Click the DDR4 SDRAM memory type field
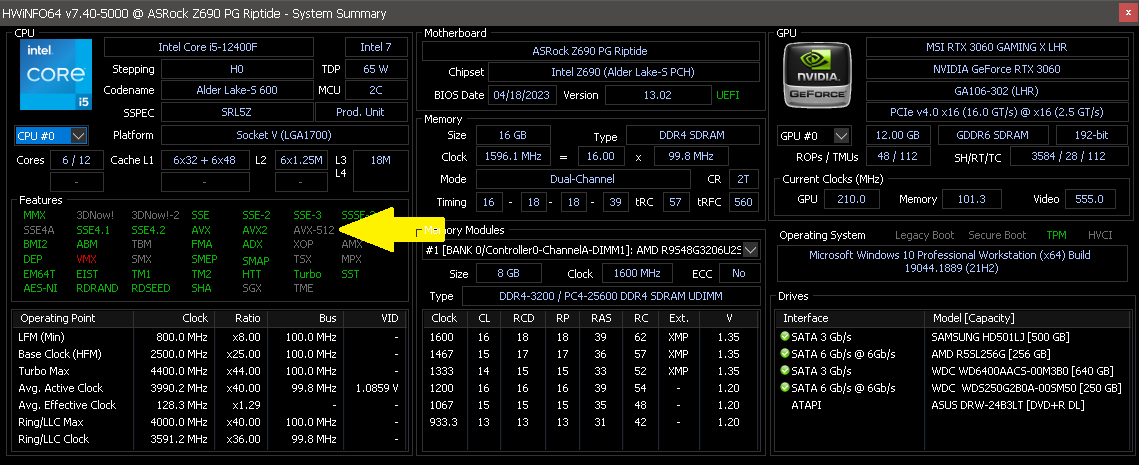The image size is (1139, 465). pyautogui.click(x=693, y=135)
